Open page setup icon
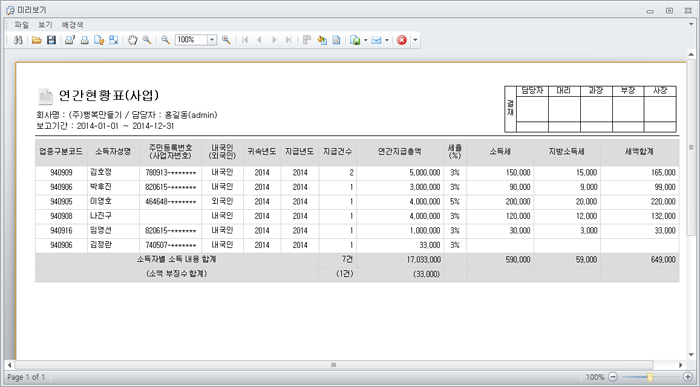 [x=99, y=40]
